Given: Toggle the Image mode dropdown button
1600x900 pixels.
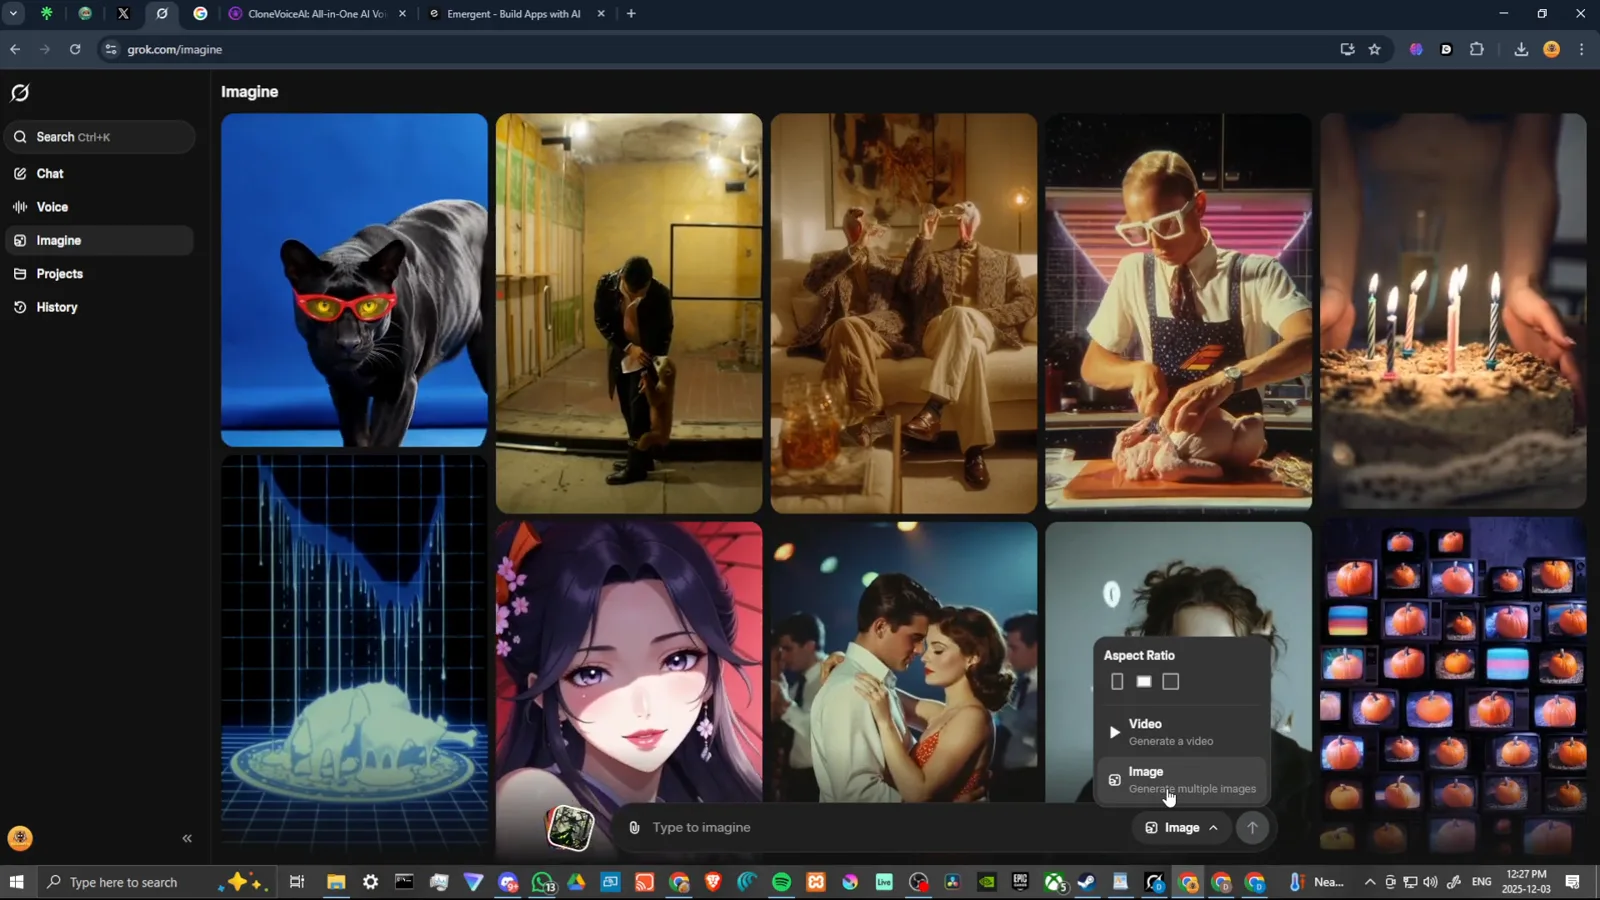Looking at the screenshot, I should coord(1181,828).
